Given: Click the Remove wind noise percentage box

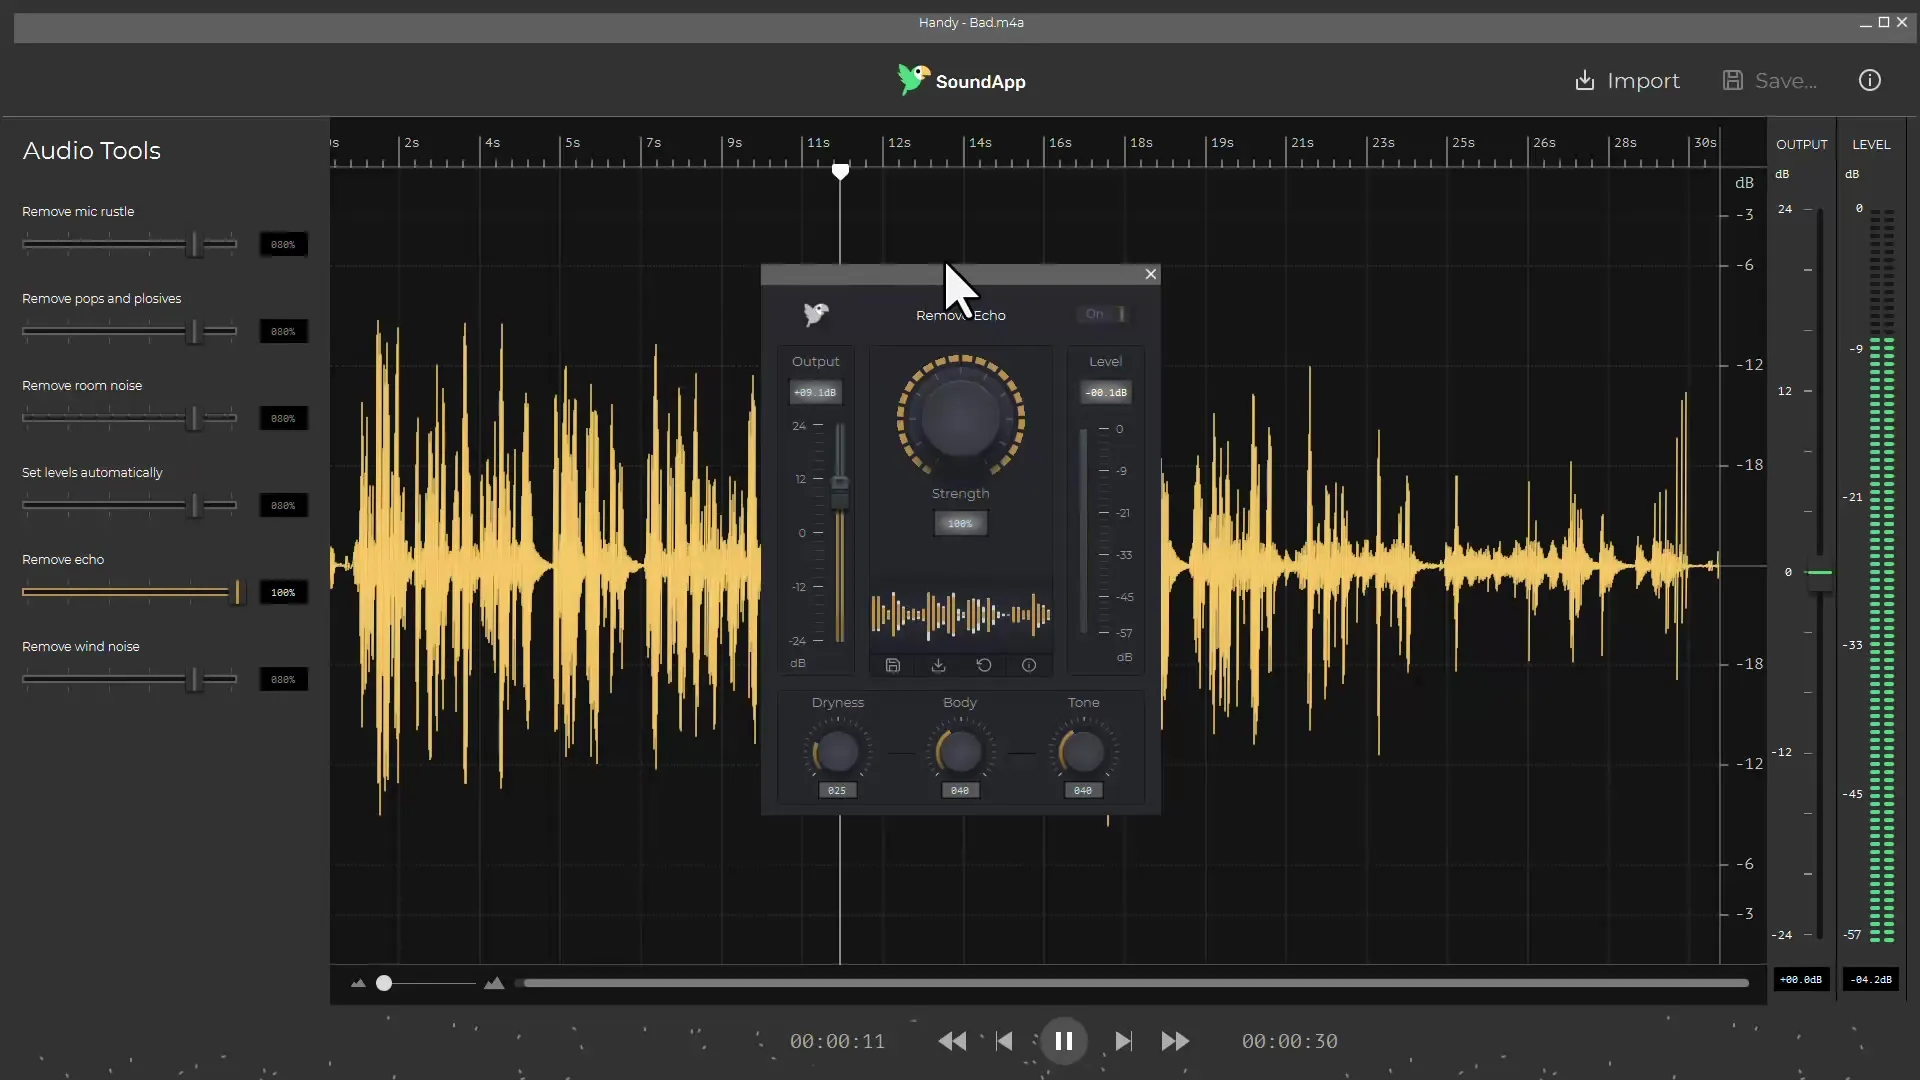Looking at the screenshot, I should point(283,679).
